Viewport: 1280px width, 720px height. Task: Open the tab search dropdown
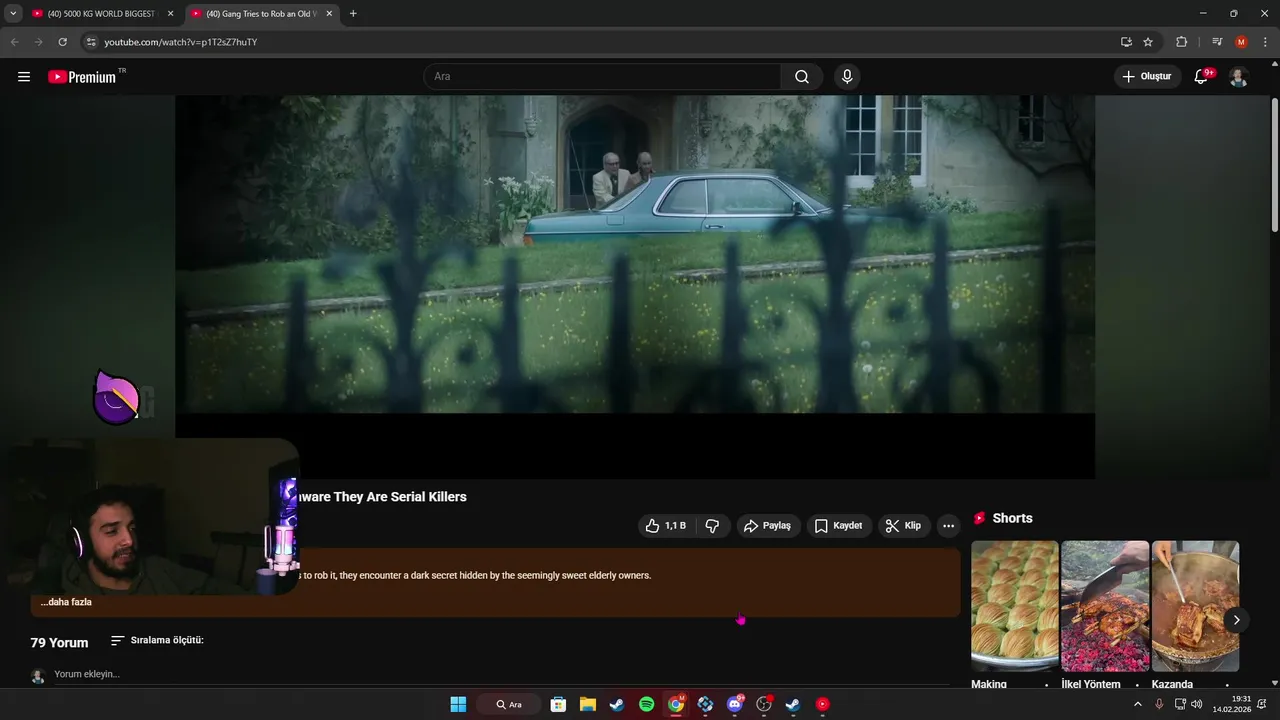(x=13, y=14)
